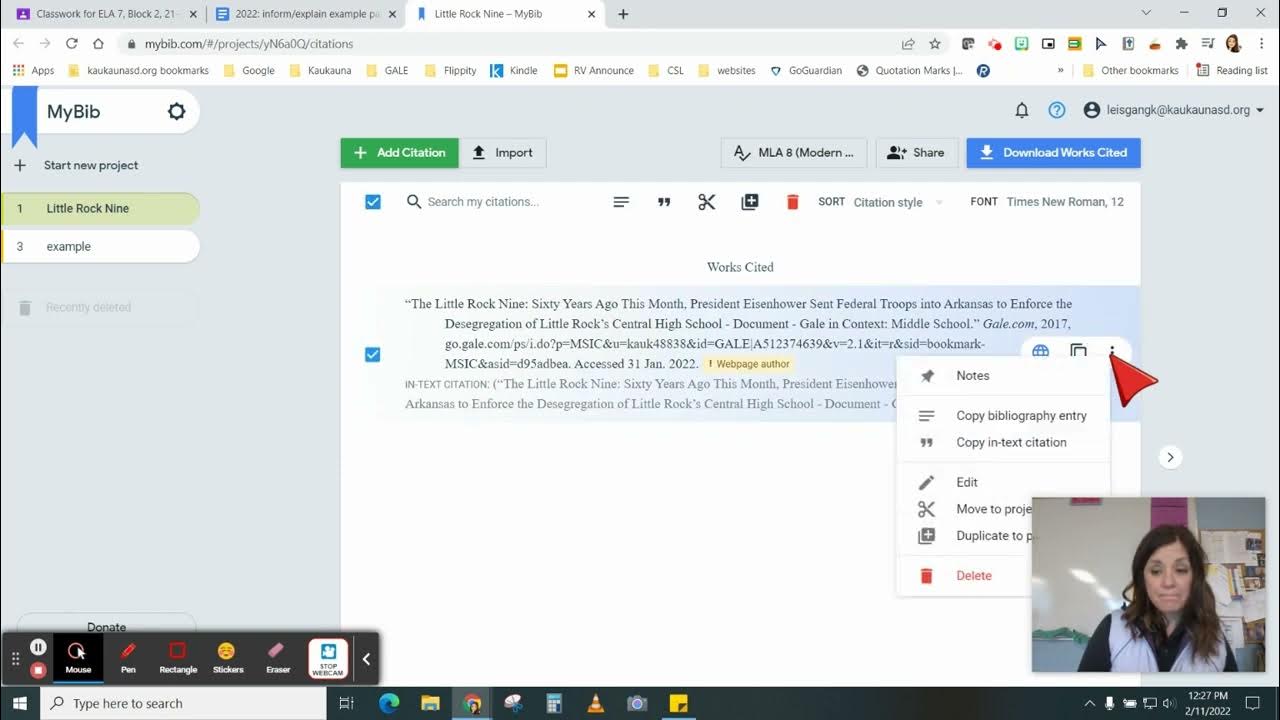Screen dimensions: 1280x720
Task: Open MyBib settings gear
Action: click(176, 111)
